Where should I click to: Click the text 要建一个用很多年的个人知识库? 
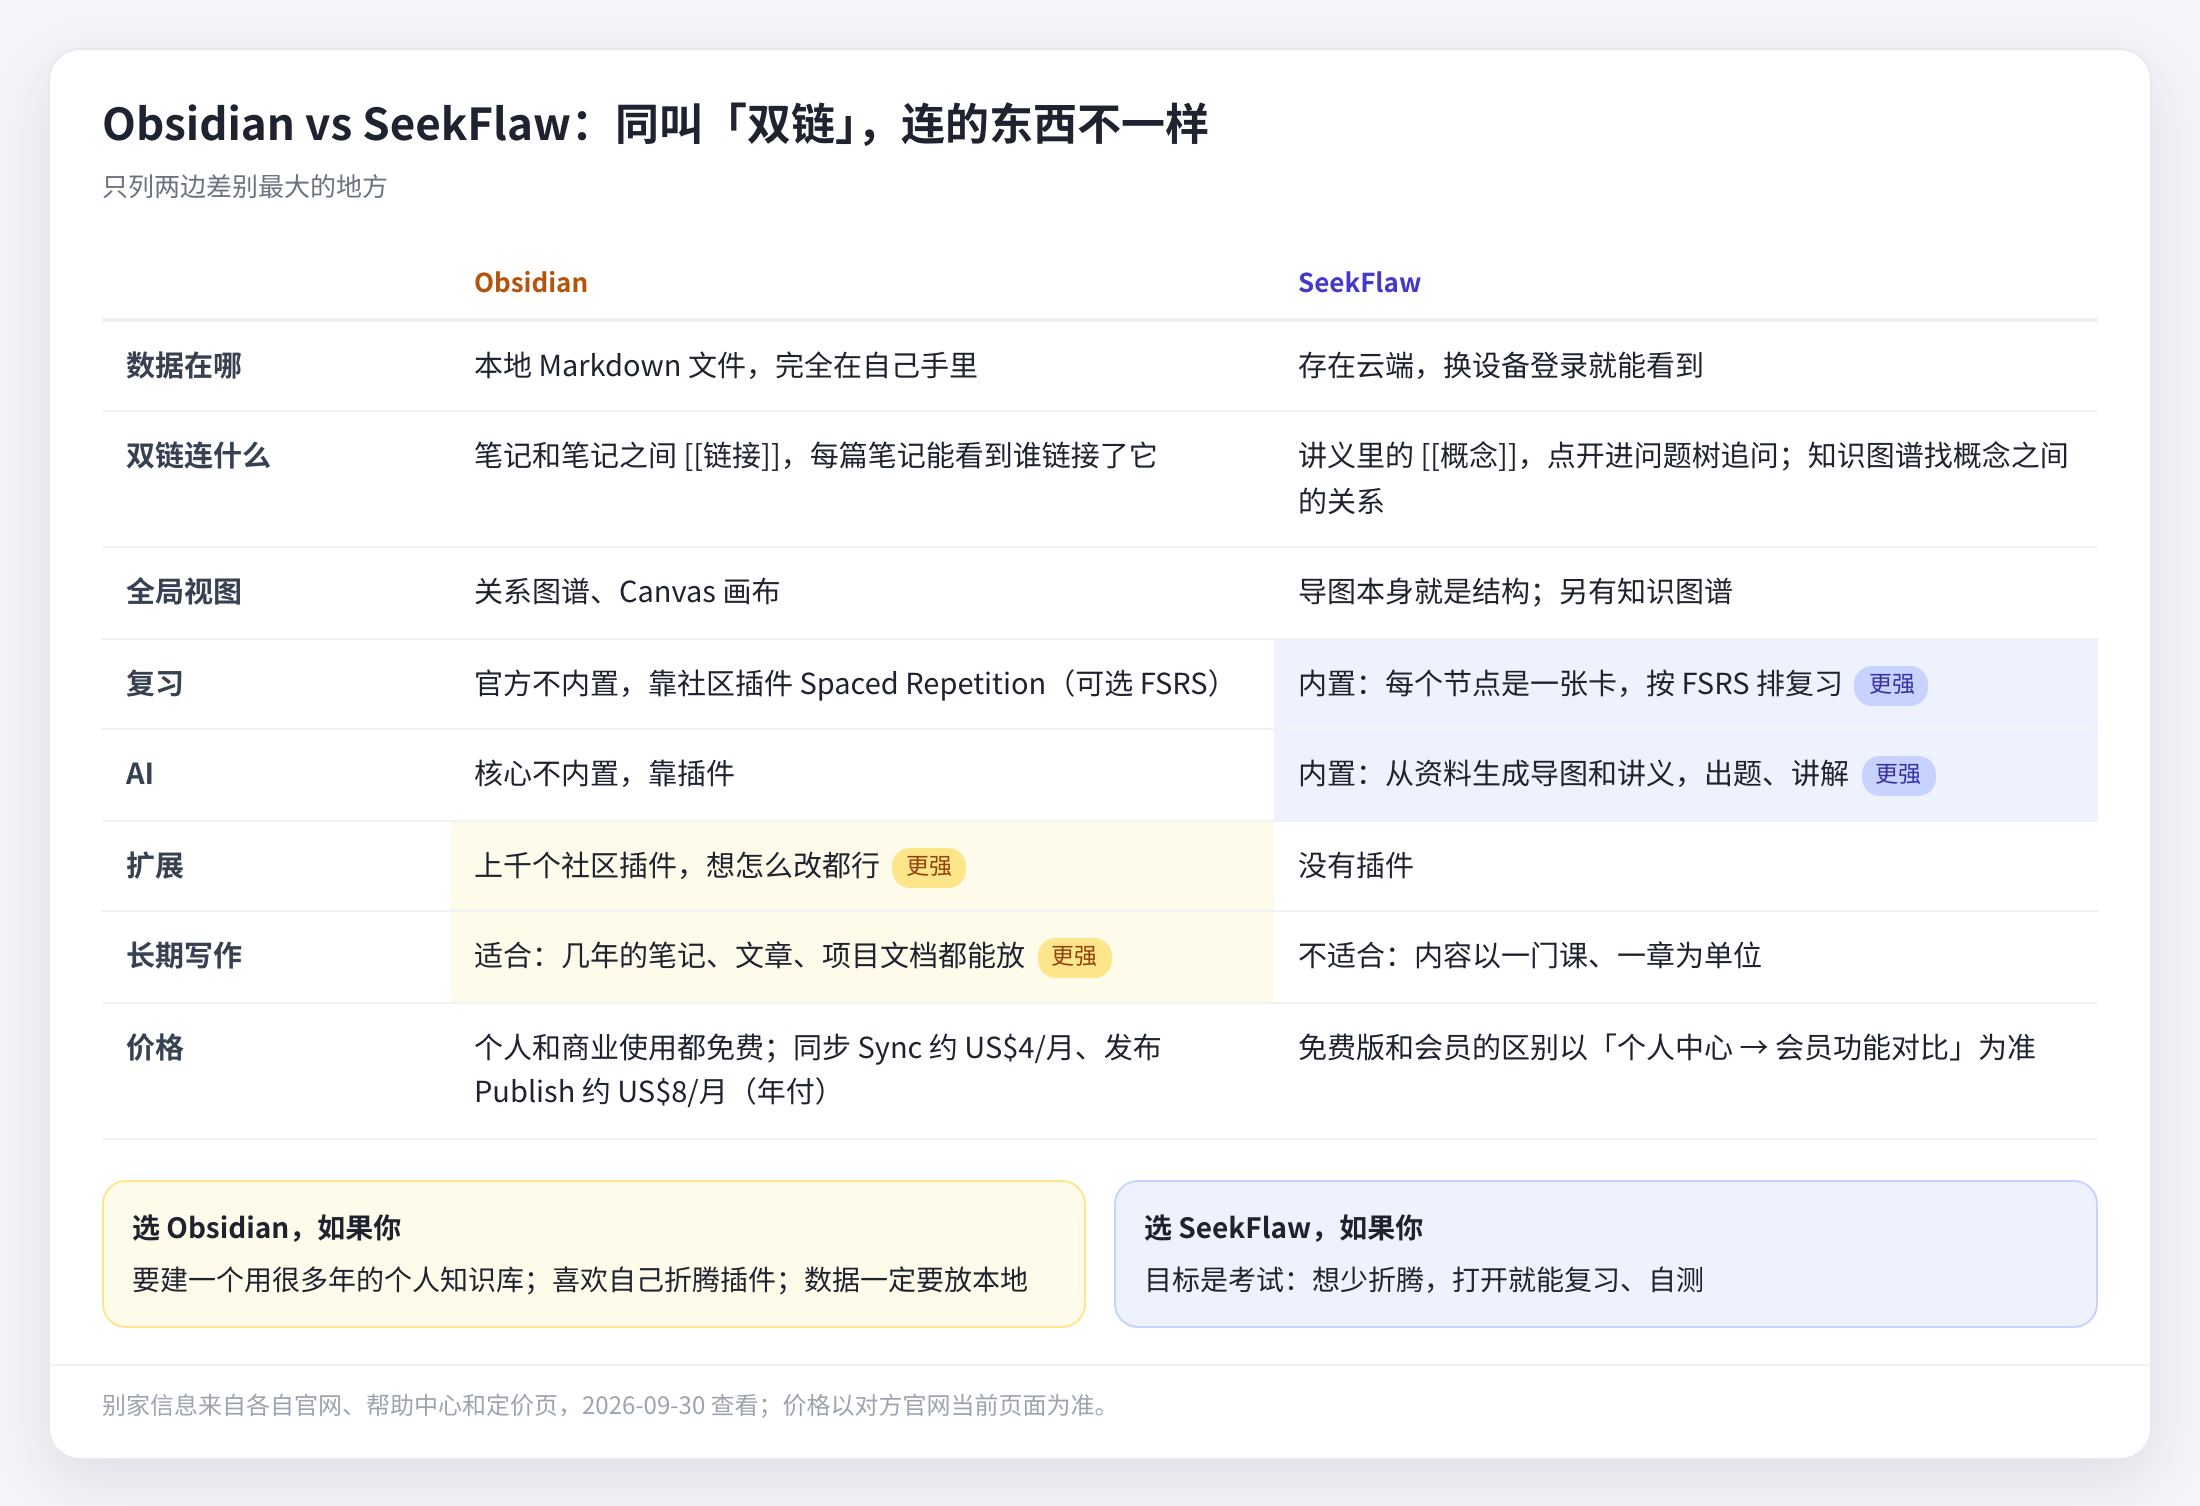pos(328,1280)
